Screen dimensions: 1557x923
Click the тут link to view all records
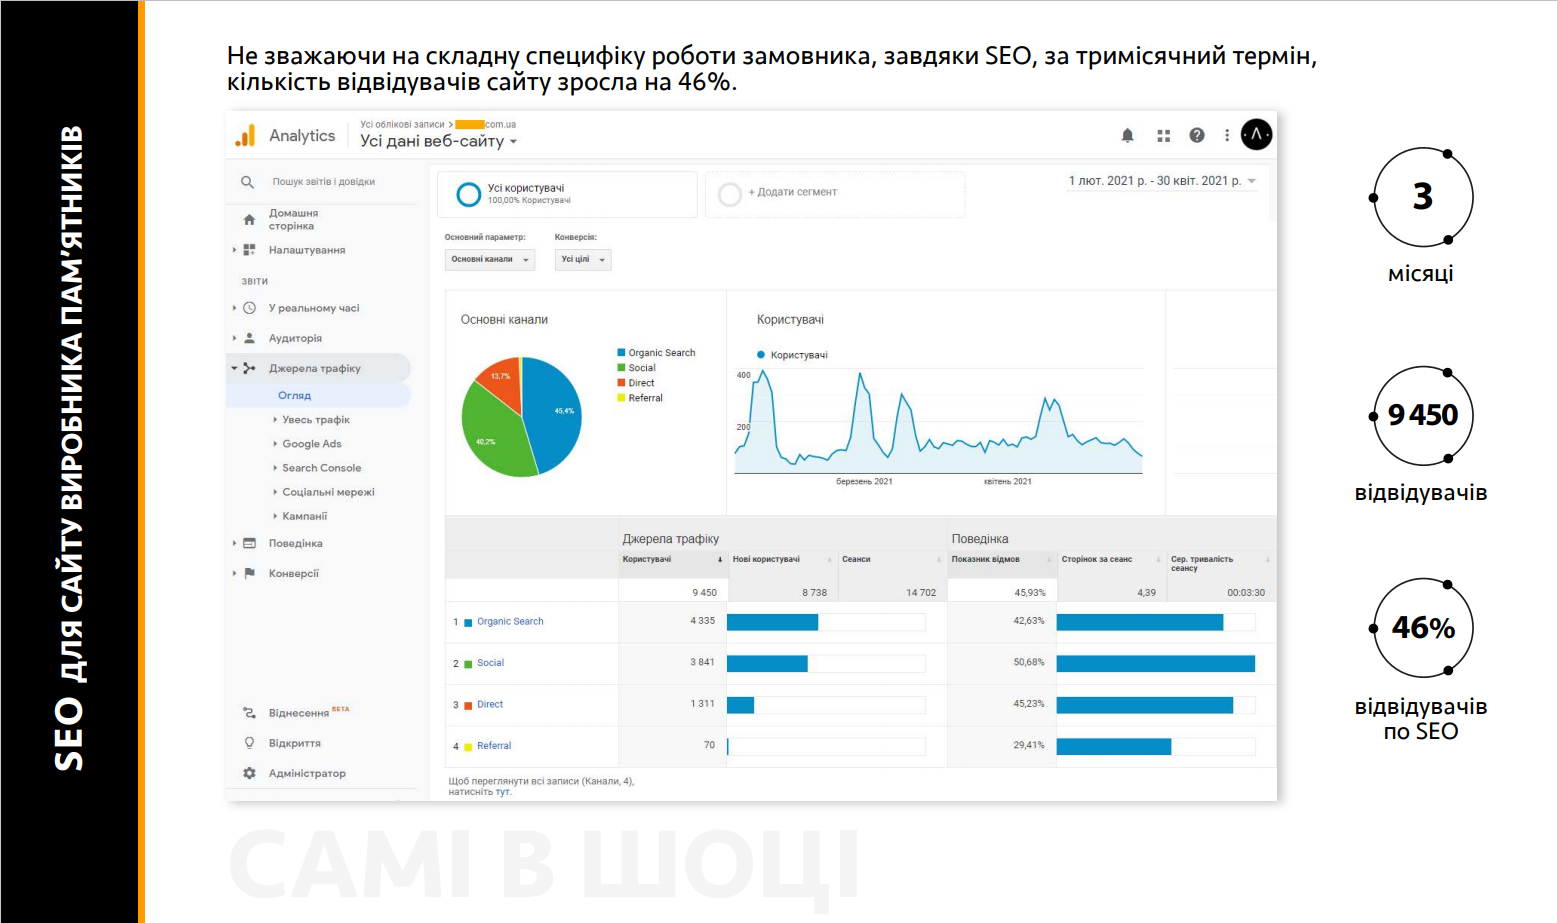click(503, 792)
